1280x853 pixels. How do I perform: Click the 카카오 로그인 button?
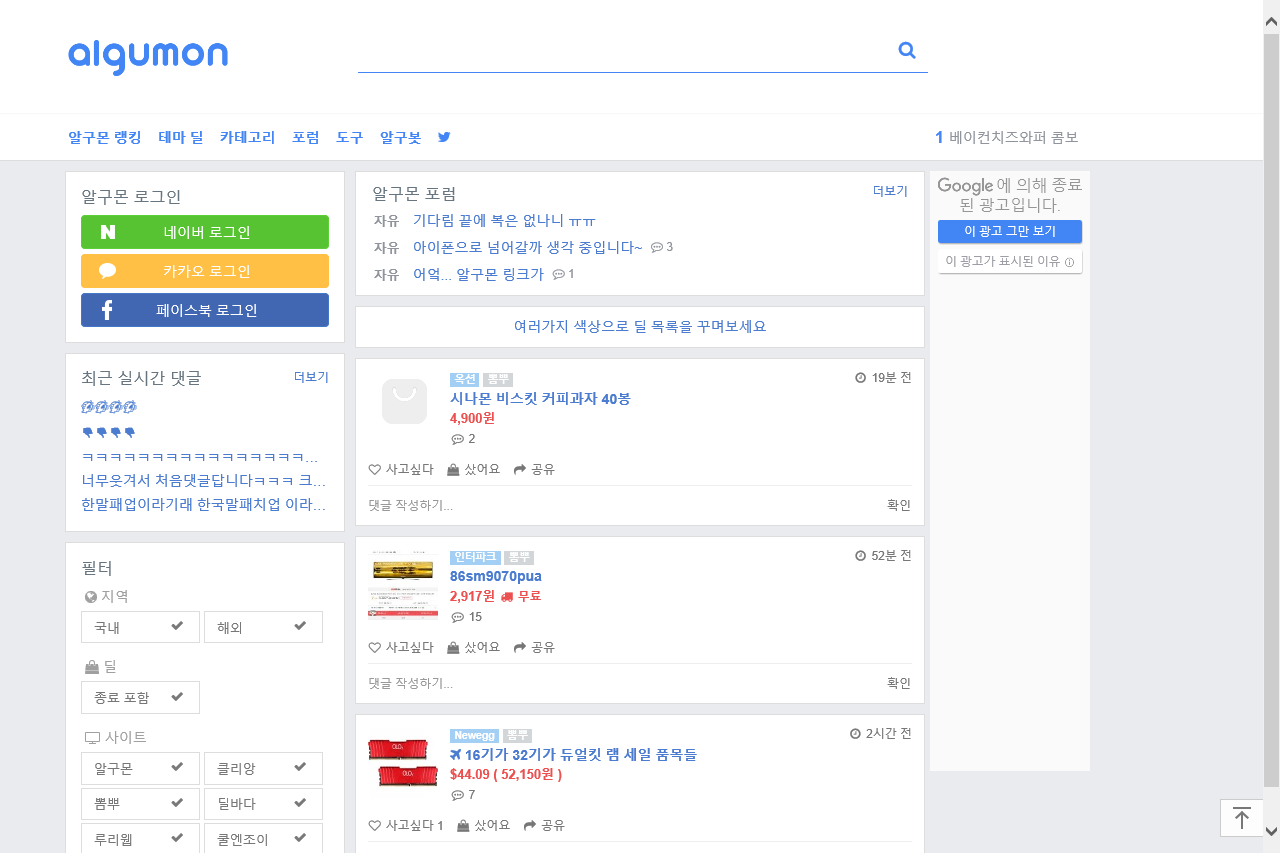tap(205, 271)
